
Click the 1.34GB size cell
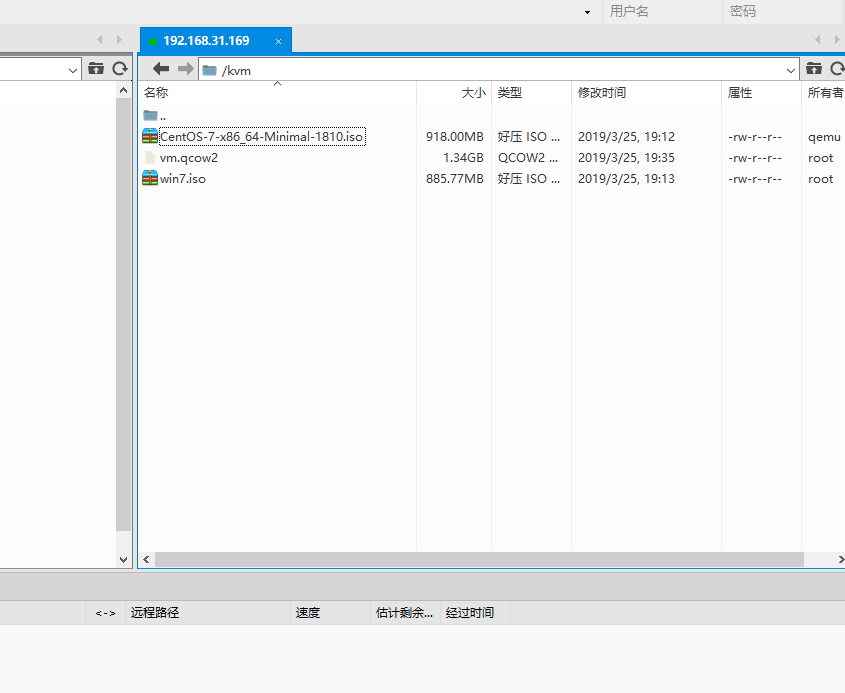click(x=463, y=157)
